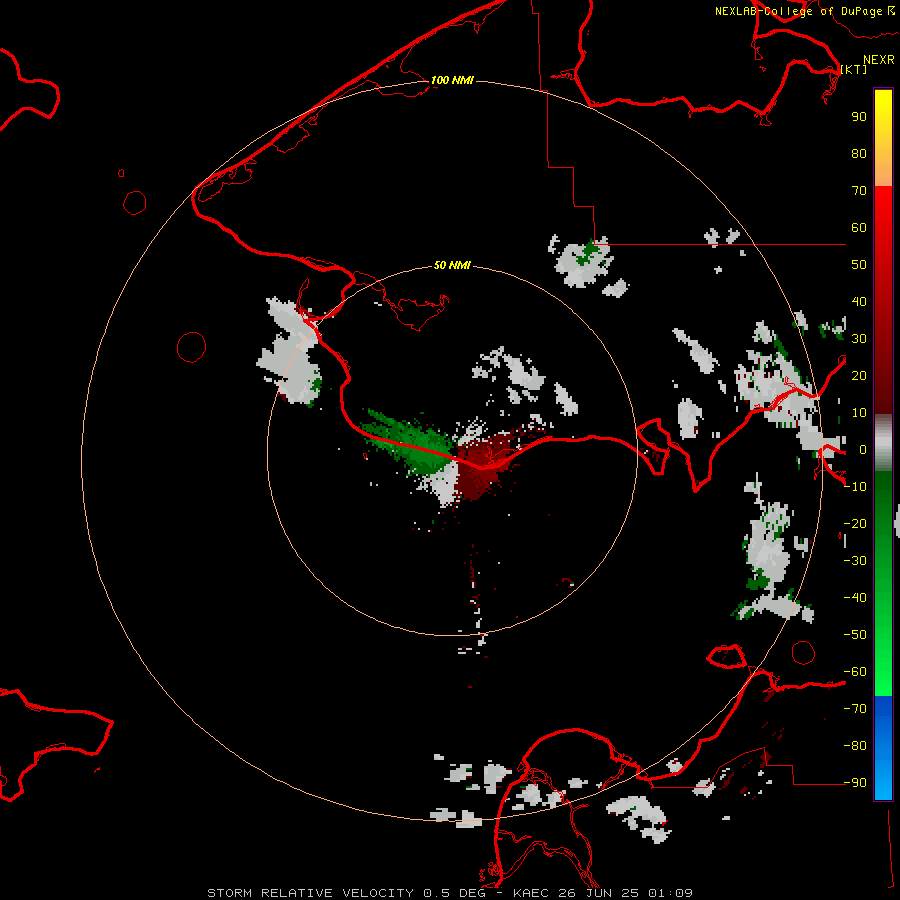Screen dimensions: 900x900
Task: Click the 60 value on velocity scale
Action: (859, 228)
